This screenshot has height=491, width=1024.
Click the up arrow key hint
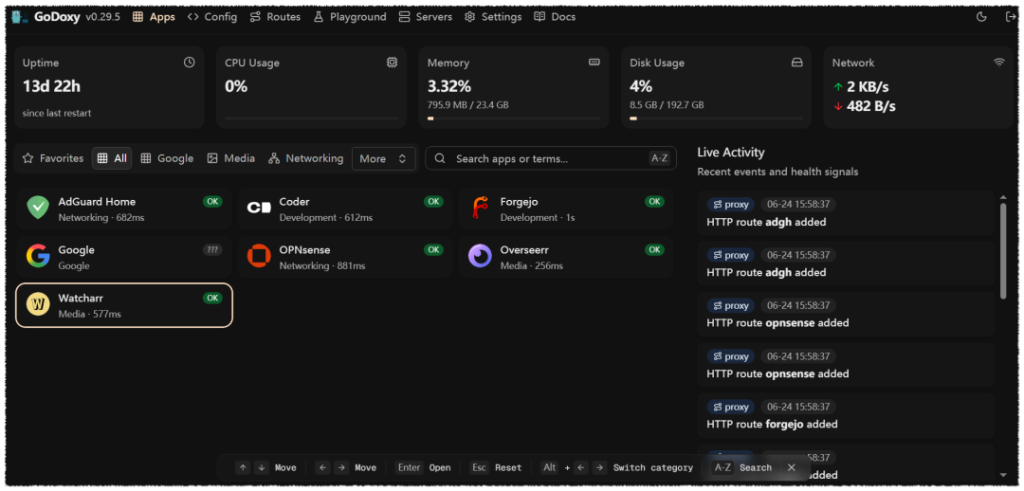point(243,467)
